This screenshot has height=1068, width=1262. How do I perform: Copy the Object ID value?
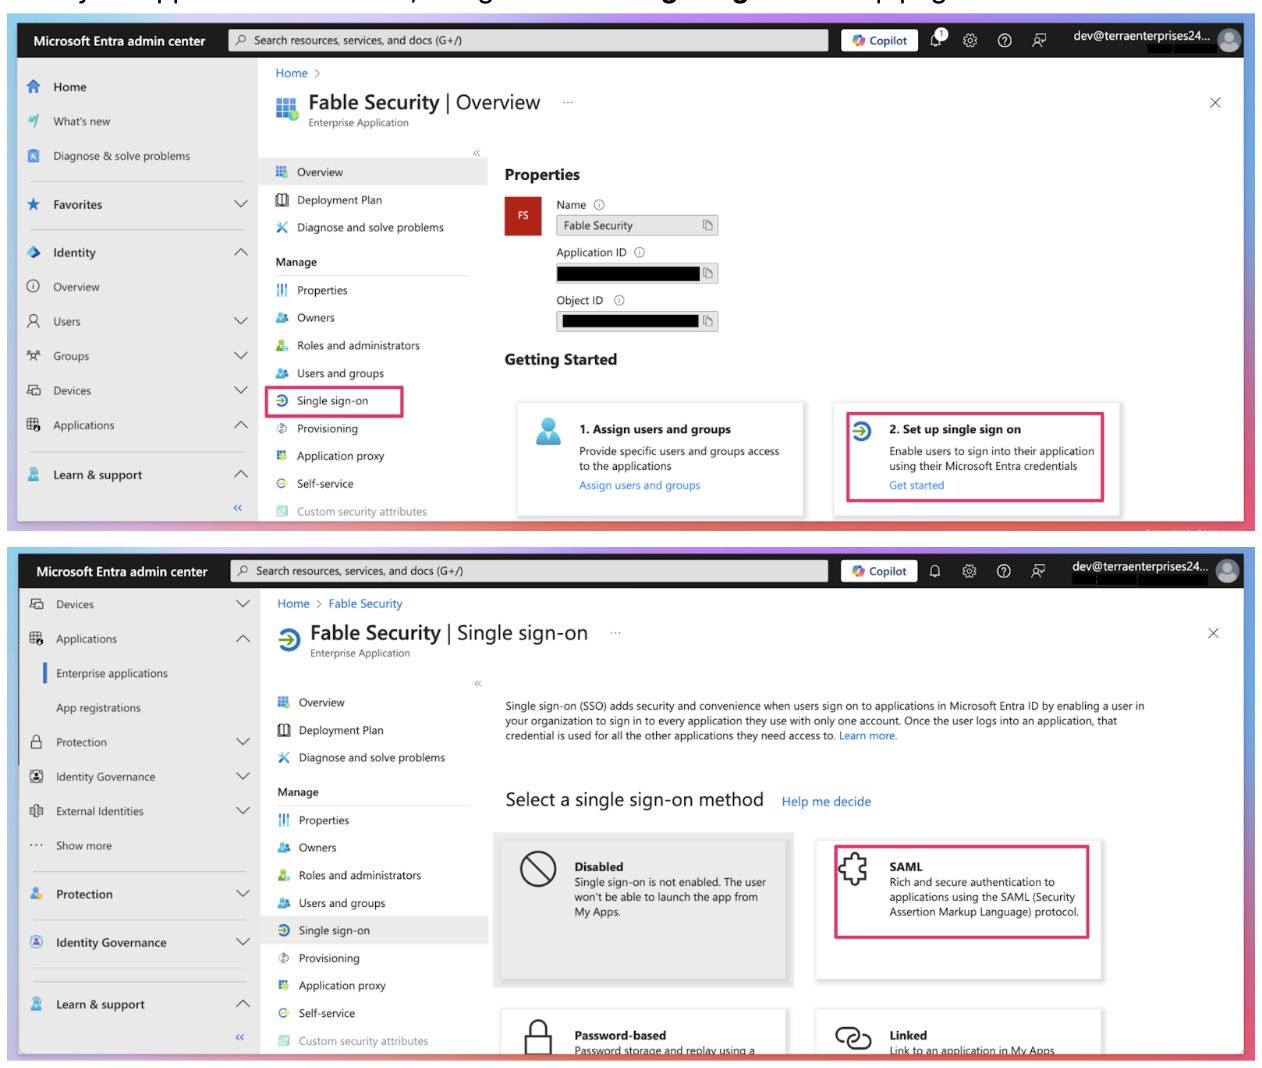tap(708, 321)
